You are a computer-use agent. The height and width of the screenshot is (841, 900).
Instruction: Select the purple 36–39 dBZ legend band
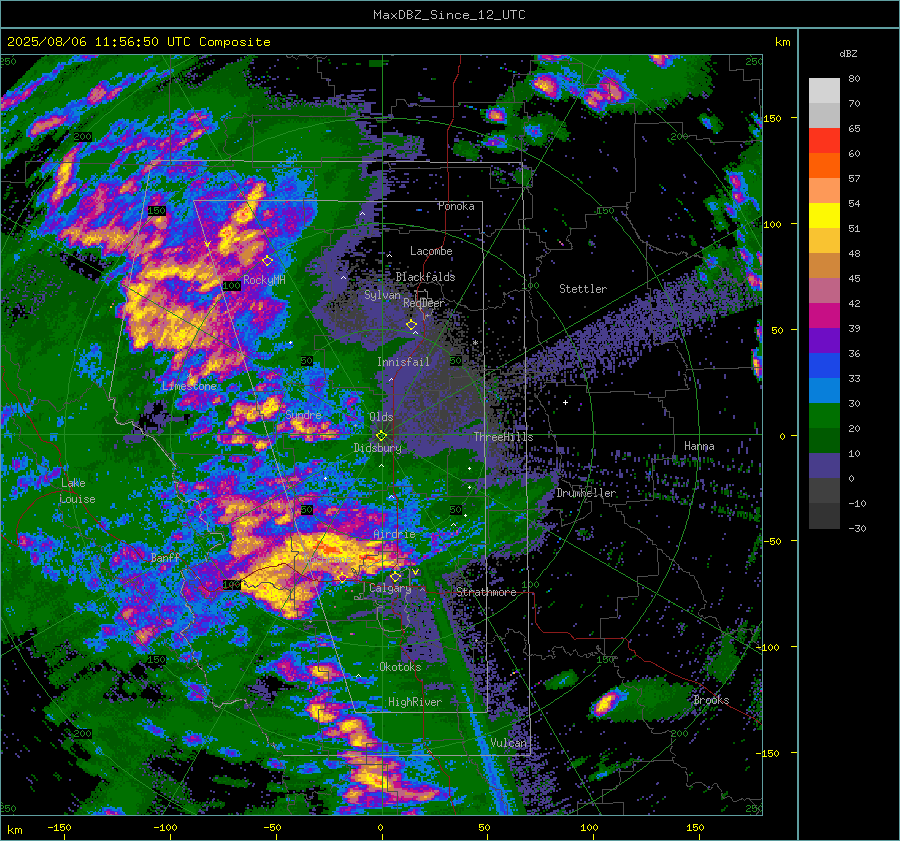point(824,341)
